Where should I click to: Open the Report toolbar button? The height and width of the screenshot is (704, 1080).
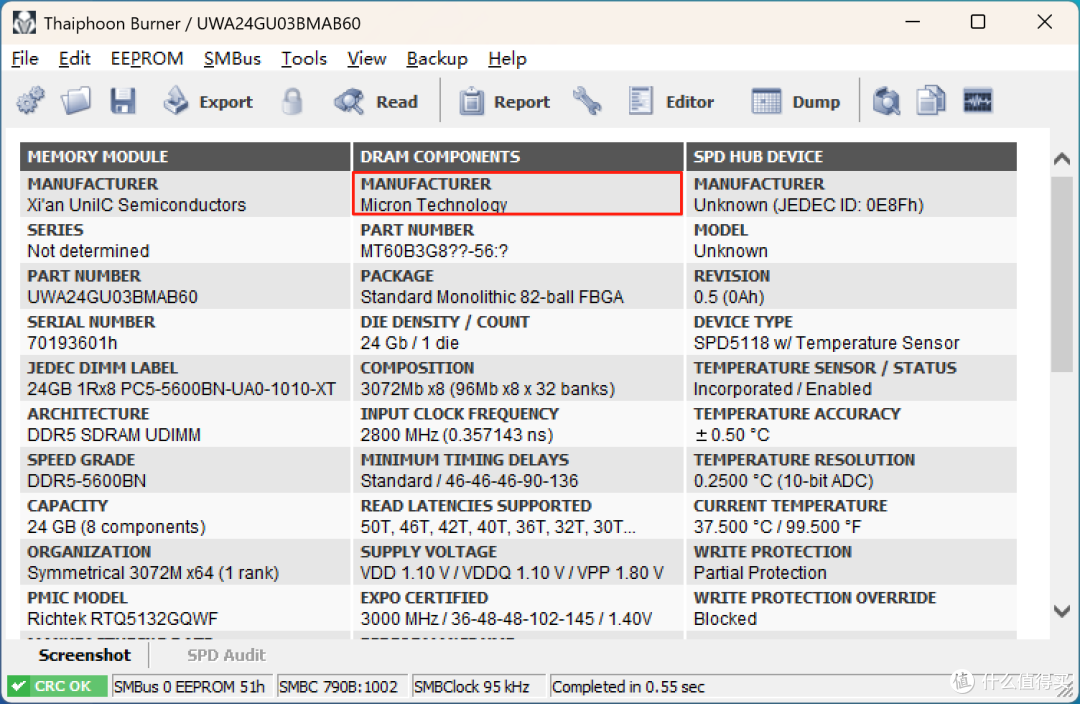(x=504, y=102)
